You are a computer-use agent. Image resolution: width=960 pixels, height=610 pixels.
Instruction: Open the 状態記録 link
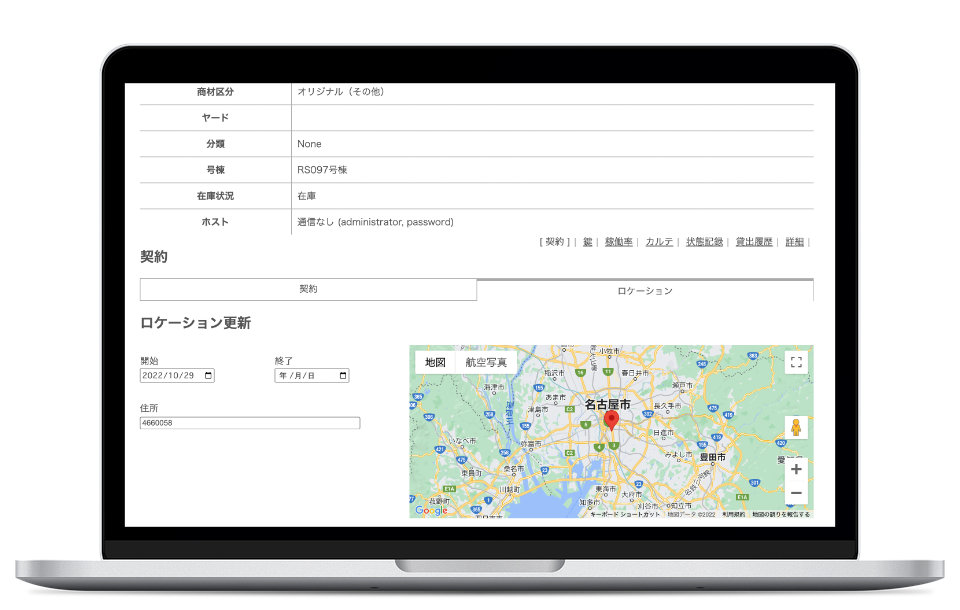click(x=704, y=242)
